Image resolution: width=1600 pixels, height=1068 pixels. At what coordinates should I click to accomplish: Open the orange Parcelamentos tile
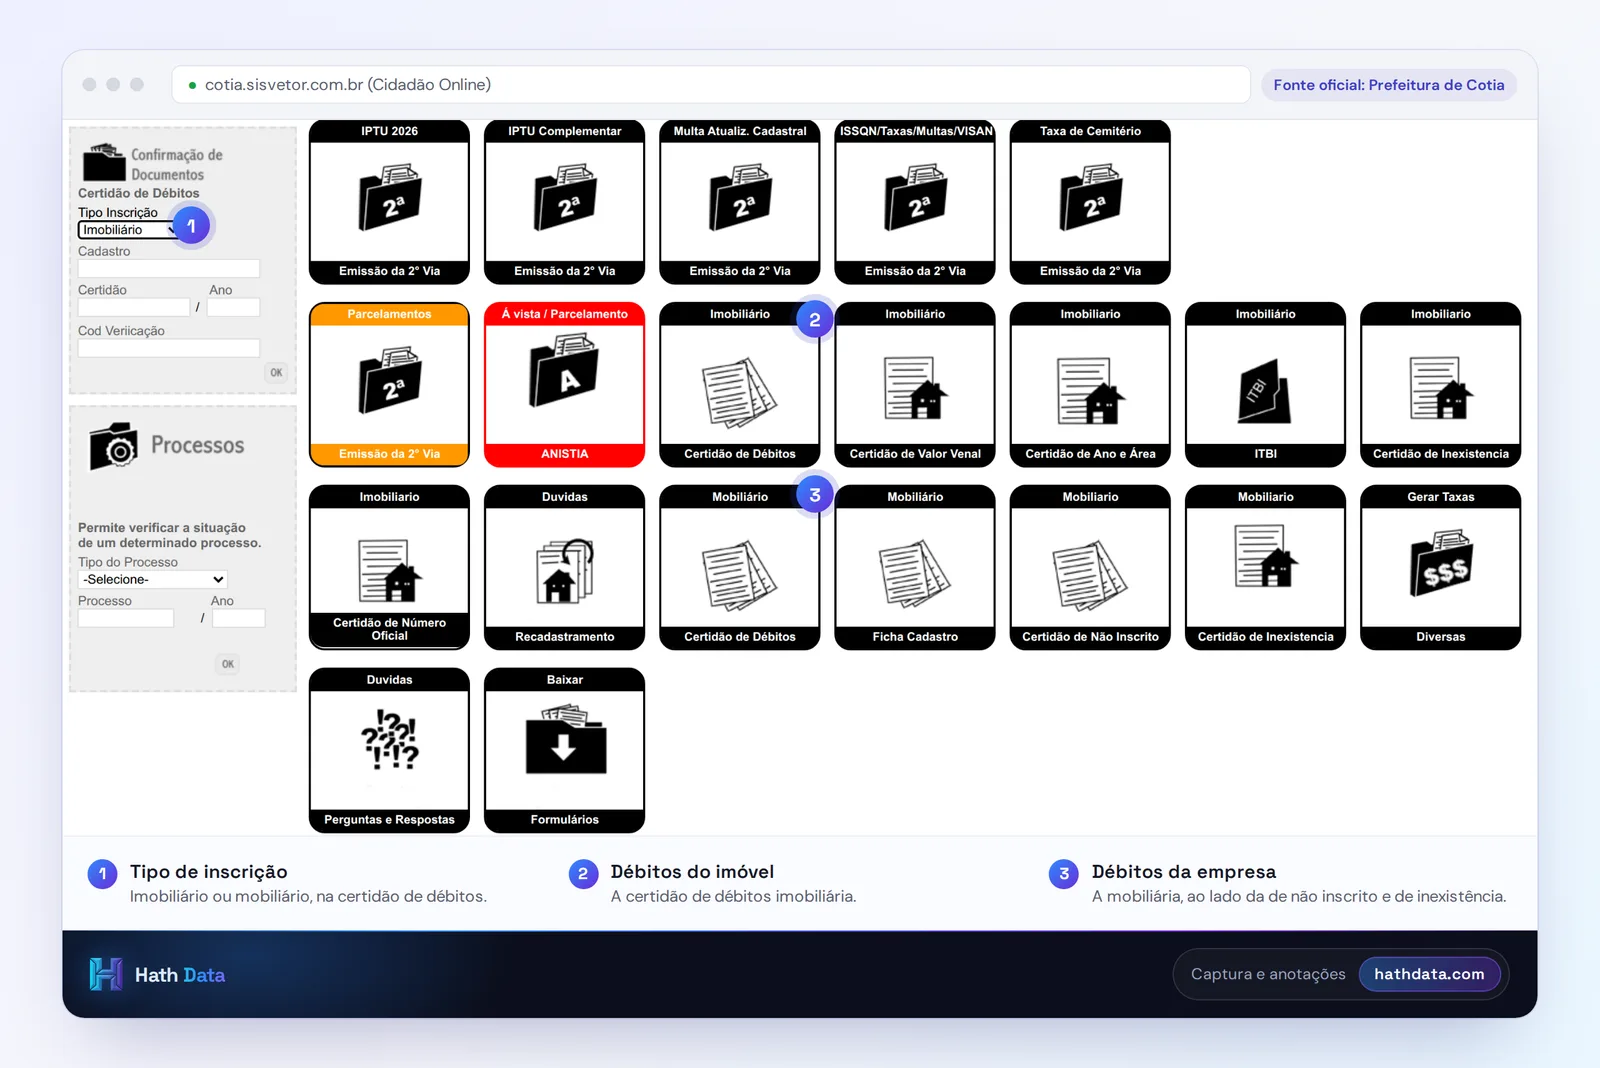389,385
